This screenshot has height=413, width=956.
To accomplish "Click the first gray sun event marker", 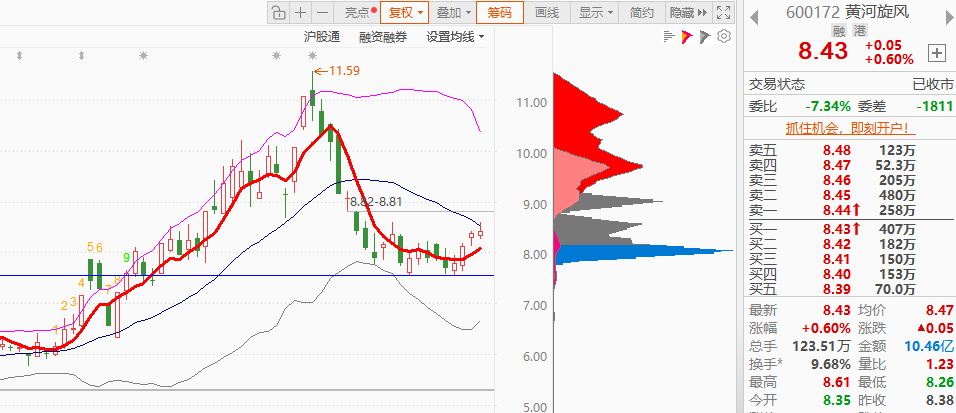I will 143,56.
